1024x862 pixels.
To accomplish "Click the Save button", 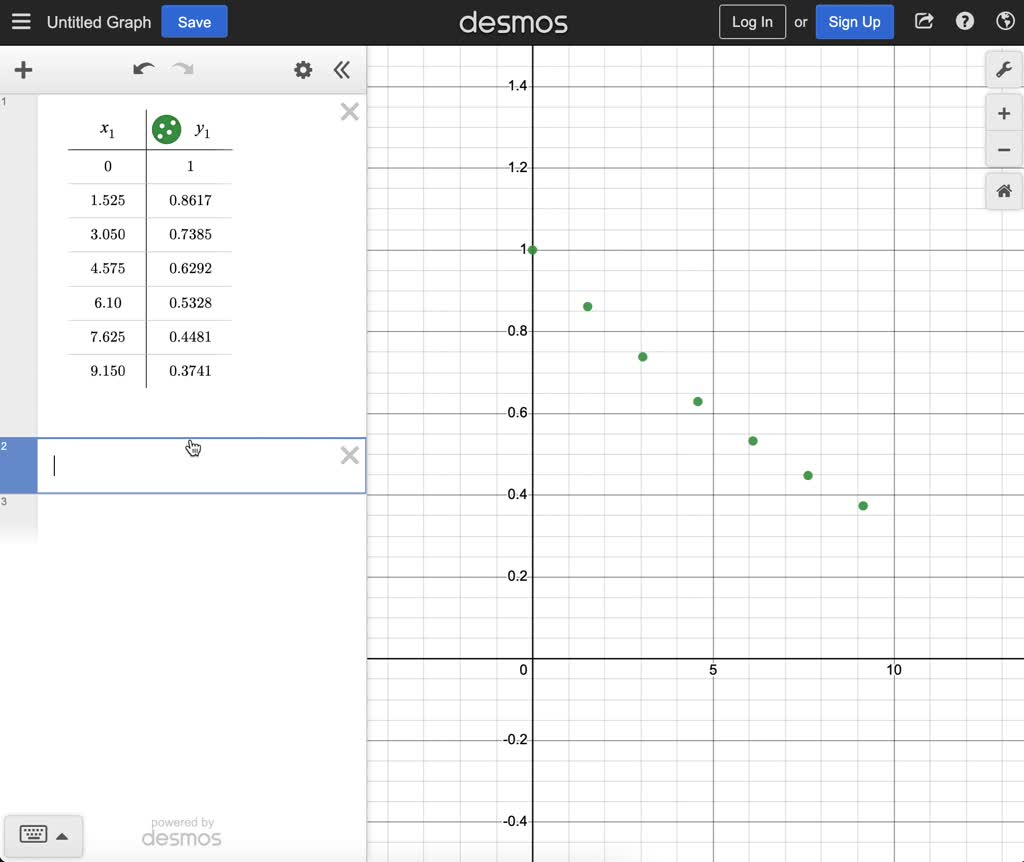I will click(x=194, y=22).
